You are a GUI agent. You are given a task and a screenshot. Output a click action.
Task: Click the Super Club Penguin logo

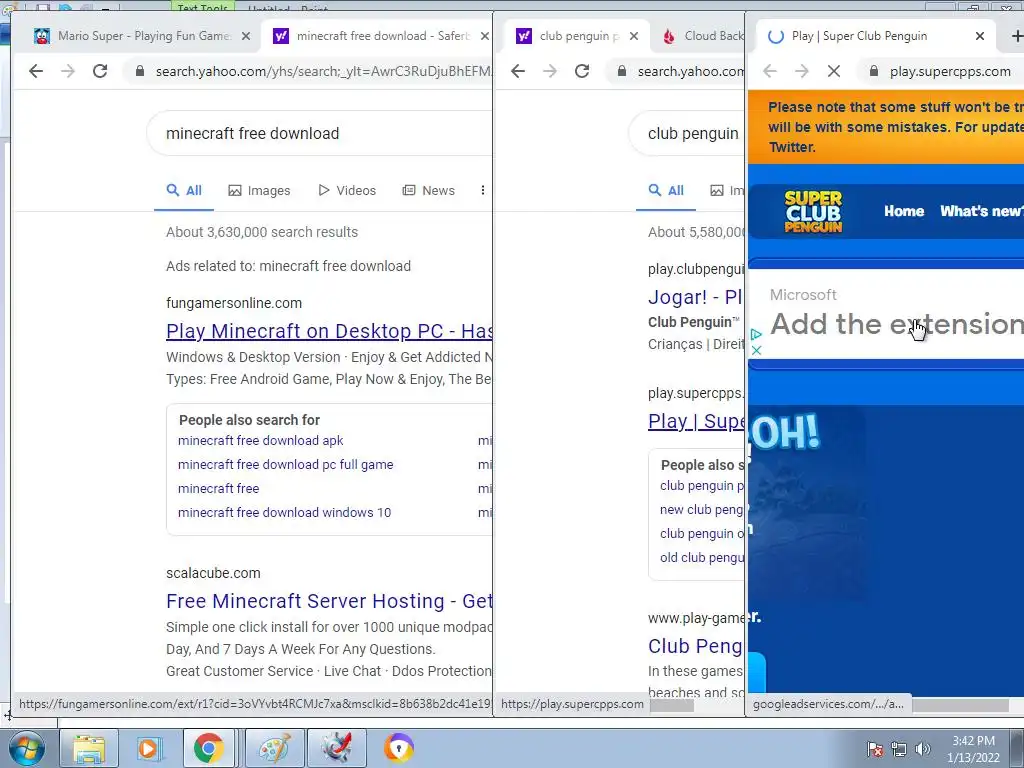[x=813, y=212]
